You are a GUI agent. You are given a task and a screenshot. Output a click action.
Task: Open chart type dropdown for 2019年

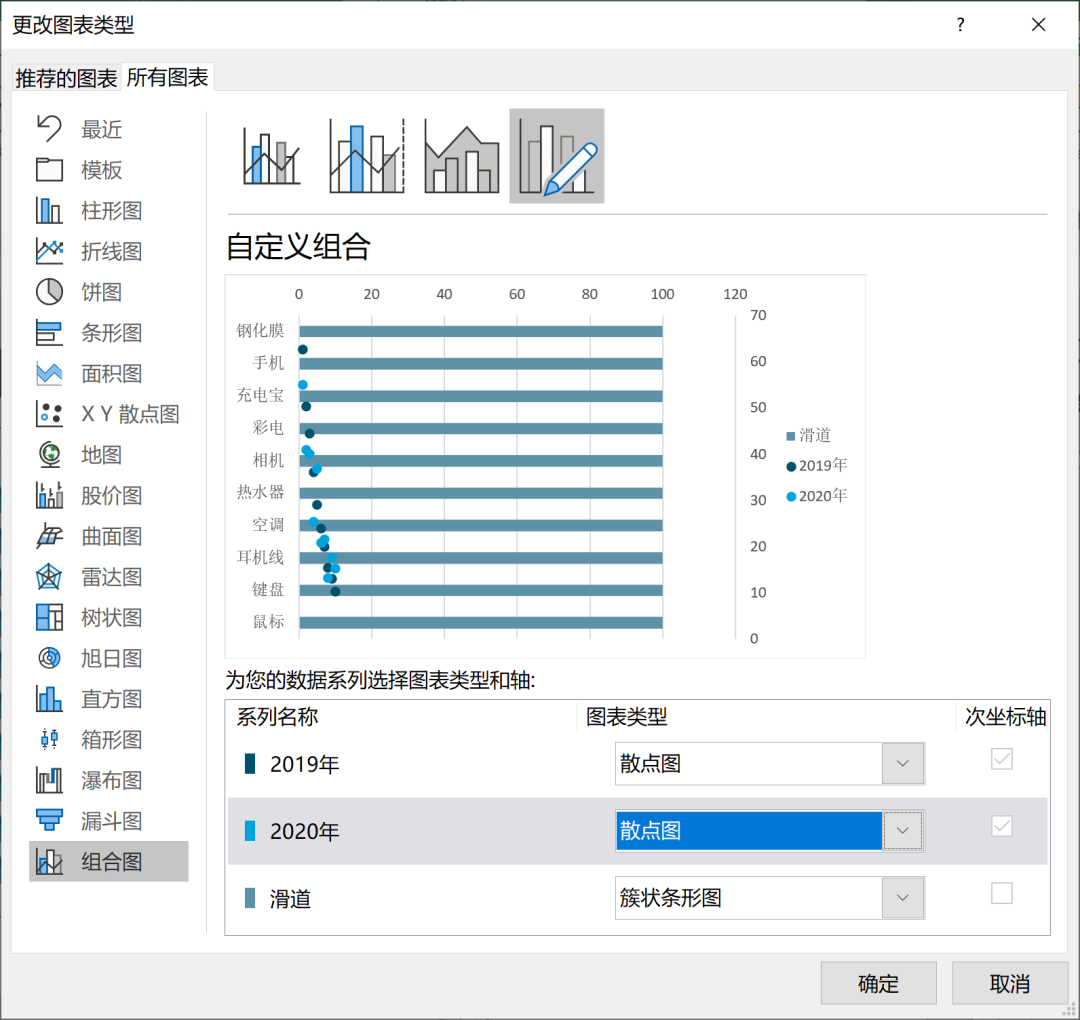click(x=902, y=764)
